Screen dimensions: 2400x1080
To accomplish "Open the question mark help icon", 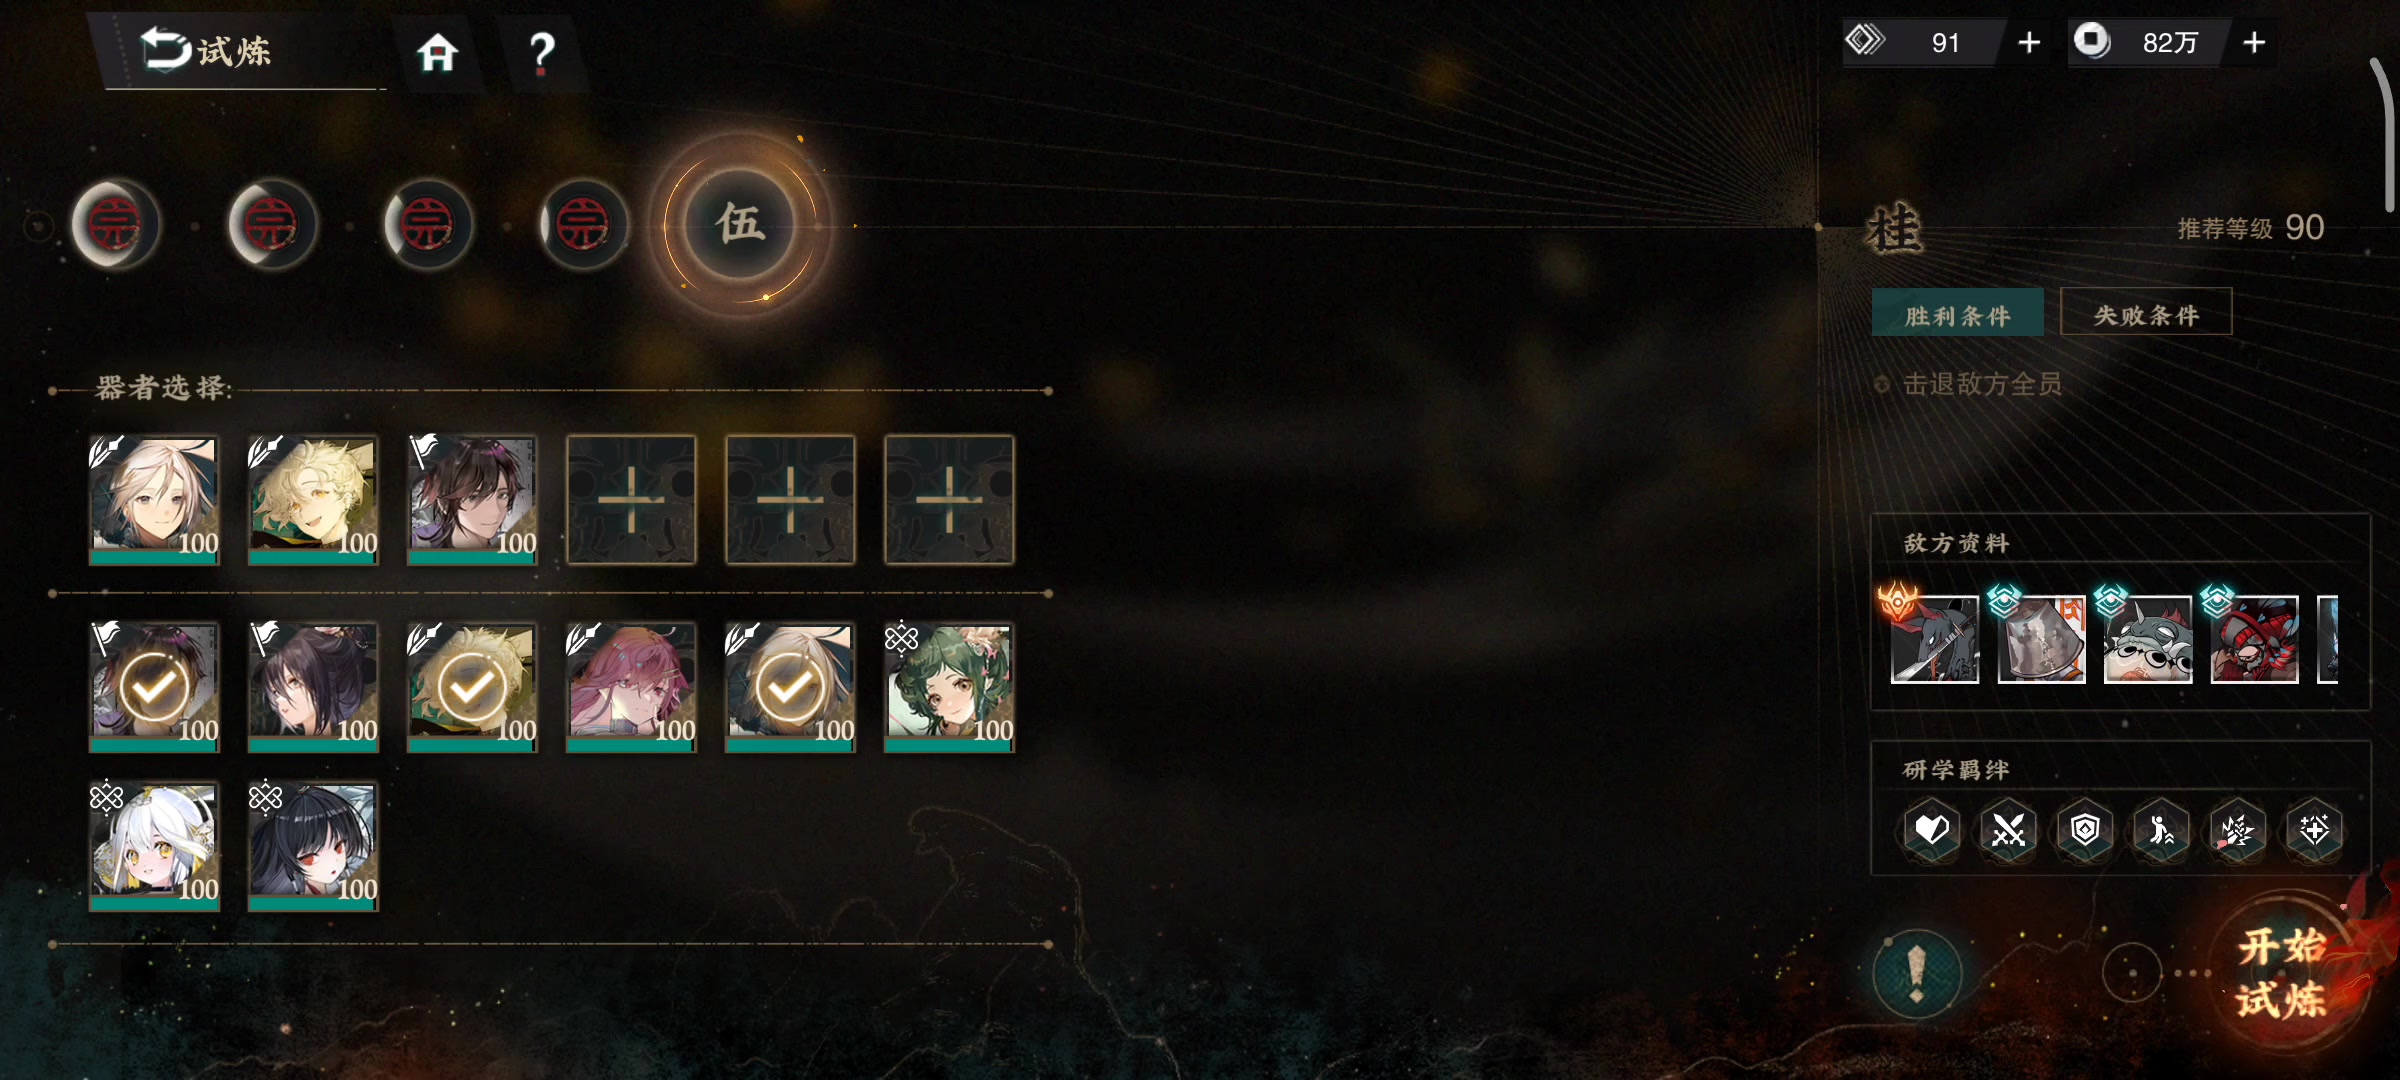I will (541, 54).
